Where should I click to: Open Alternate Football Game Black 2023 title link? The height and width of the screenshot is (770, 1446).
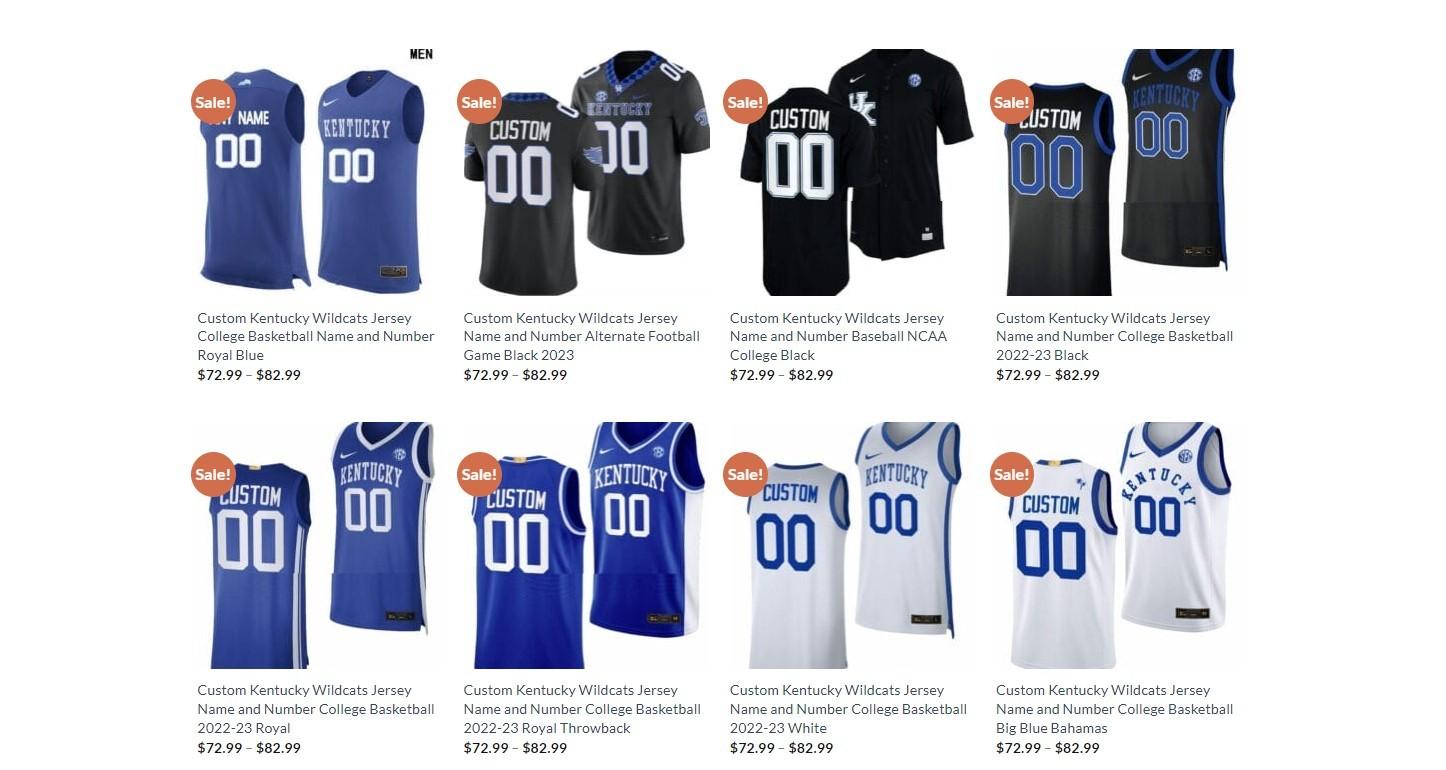point(582,336)
